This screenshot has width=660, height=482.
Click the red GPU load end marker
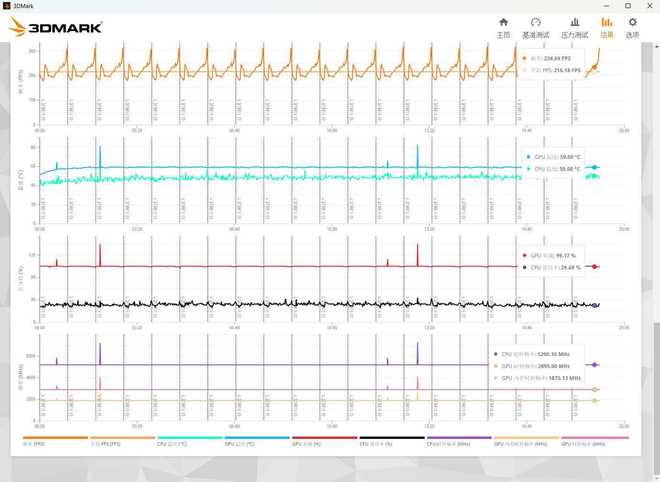594,267
